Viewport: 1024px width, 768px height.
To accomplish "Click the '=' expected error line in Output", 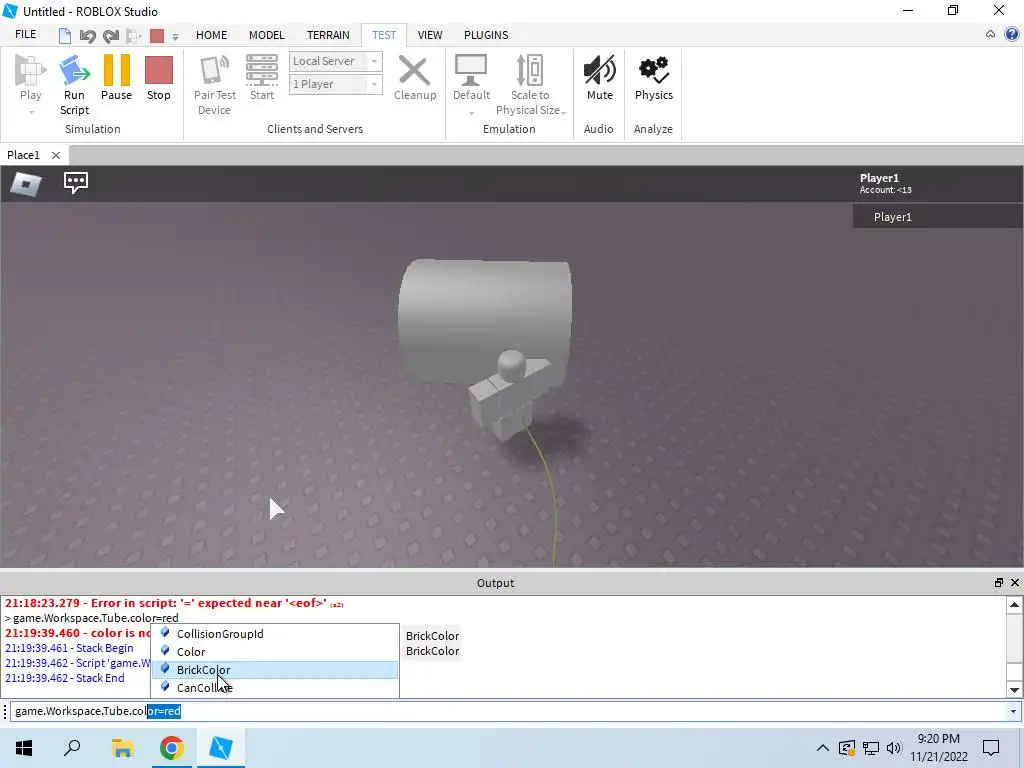I will click(x=174, y=603).
